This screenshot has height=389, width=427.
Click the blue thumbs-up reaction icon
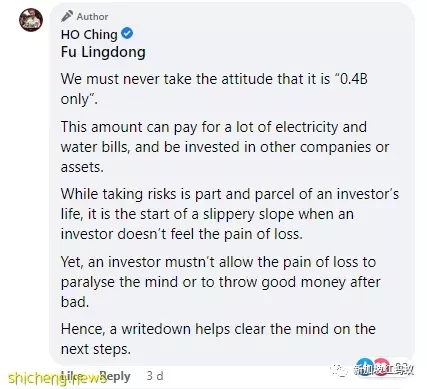click(364, 367)
